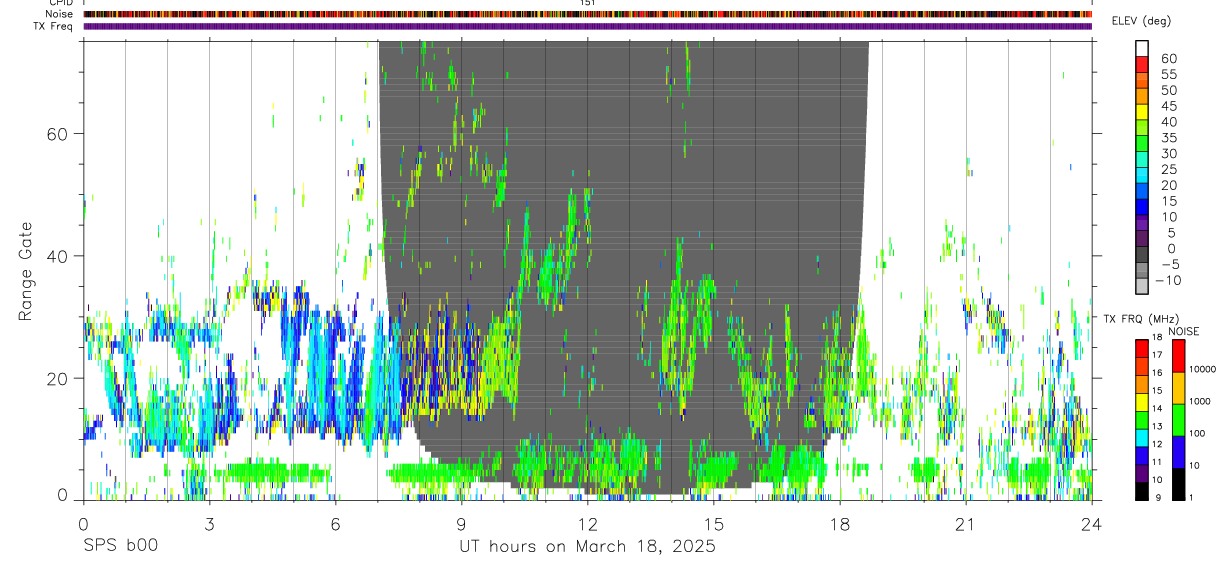This screenshot has width=1228, height=567.
Task: Click the blue segment of the NOISE colorbar
Action: click(x=1177, y=452)
